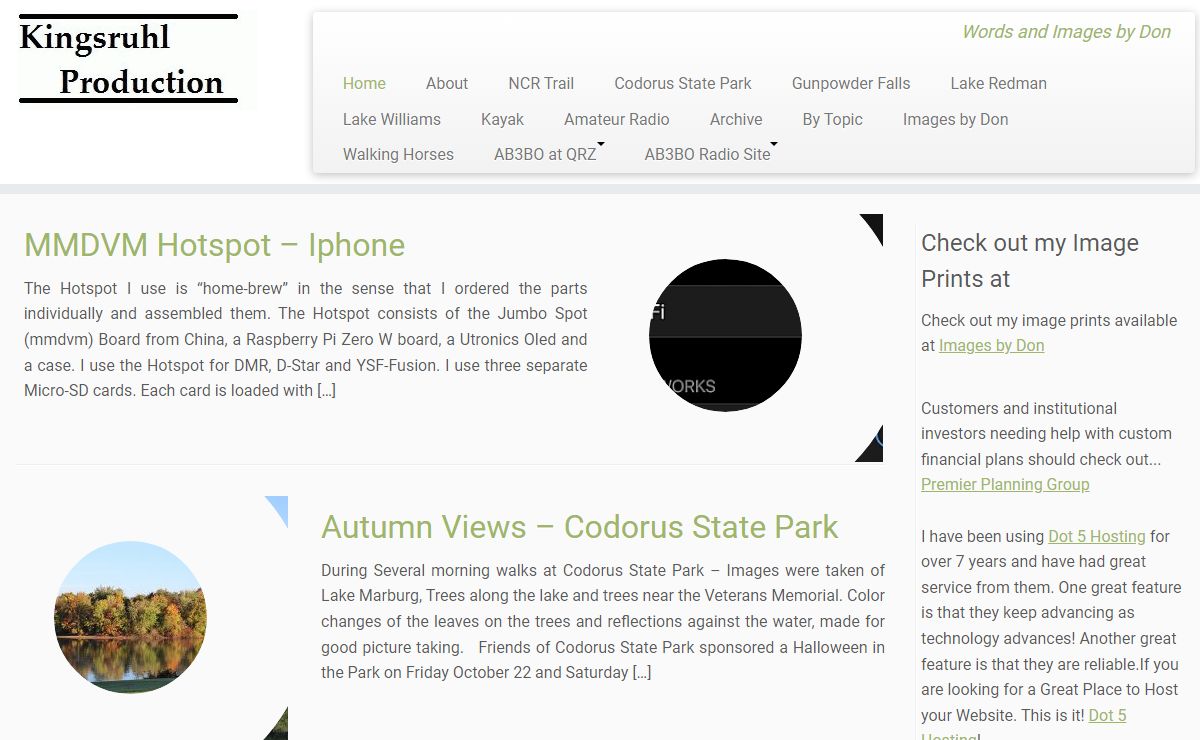
Task: Open Autumn Views – Codorus State Park title
Action: pos(580,527)
